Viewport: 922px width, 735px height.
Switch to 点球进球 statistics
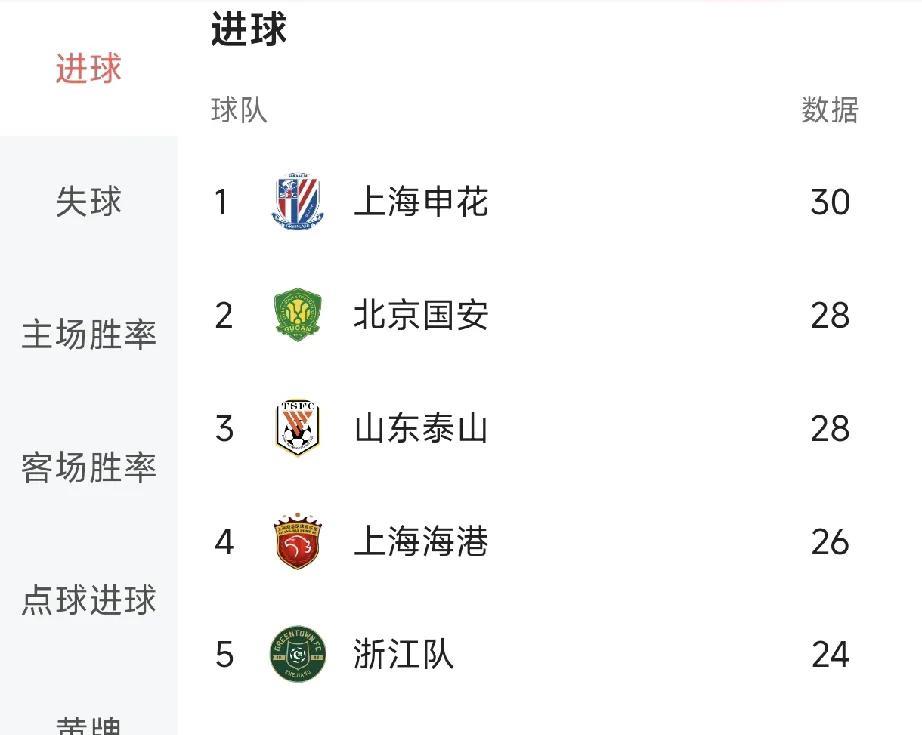pos(89,600)
